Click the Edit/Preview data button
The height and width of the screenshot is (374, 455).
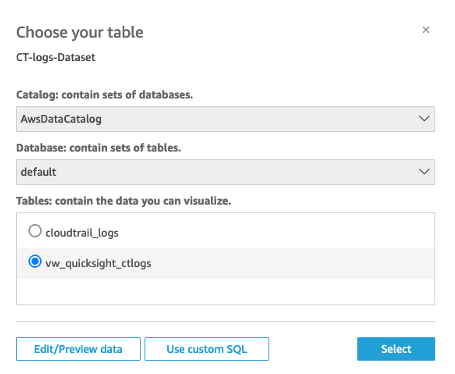(x=78, y=349)
